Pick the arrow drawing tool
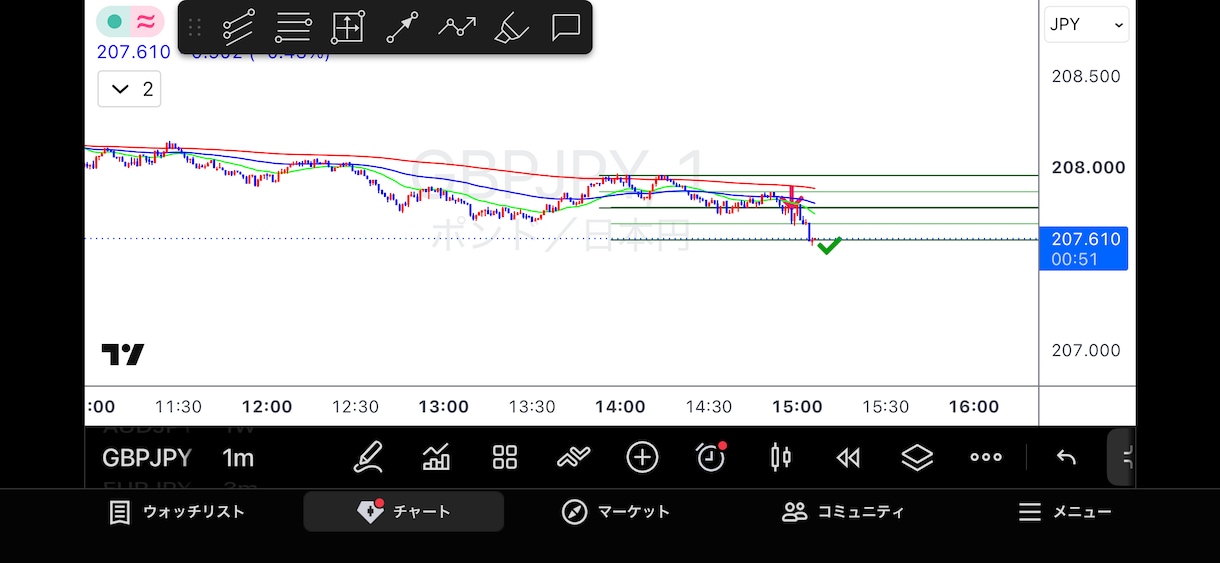This screenshot has width=1220, height=563. 402,27
